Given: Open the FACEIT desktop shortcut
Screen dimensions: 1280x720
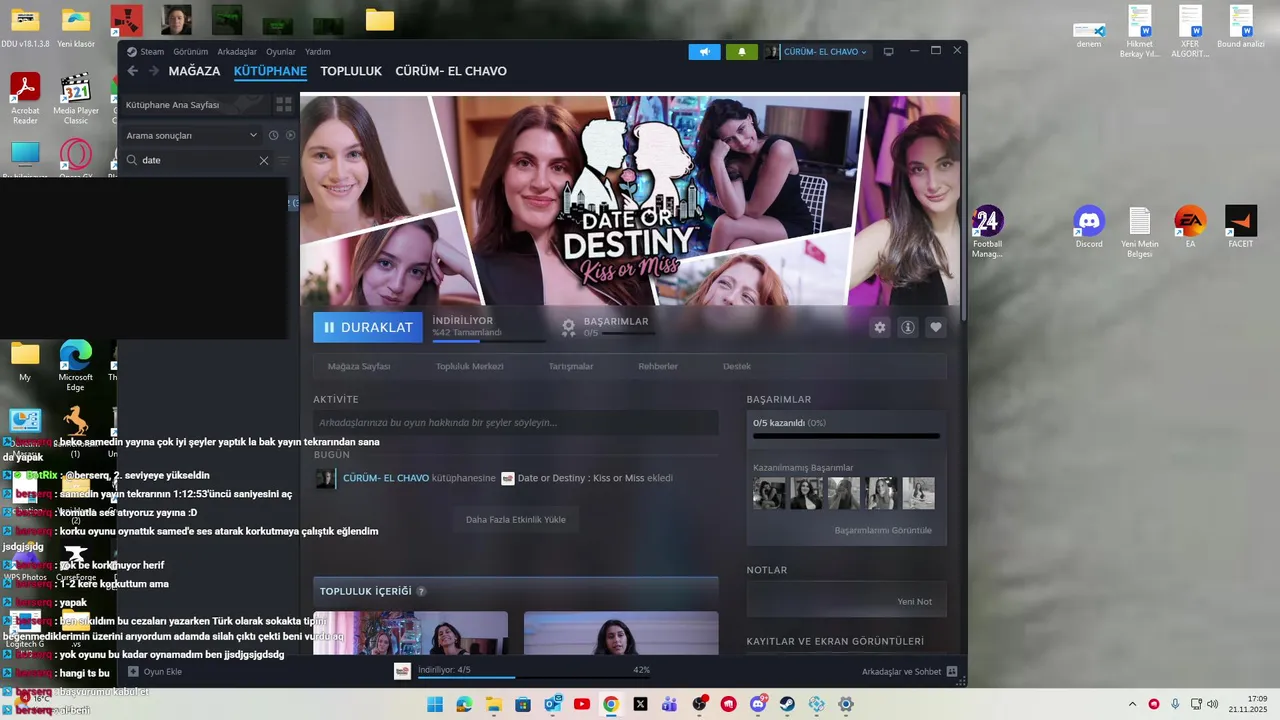Looking at the screenshot, I should [1241, 227].
